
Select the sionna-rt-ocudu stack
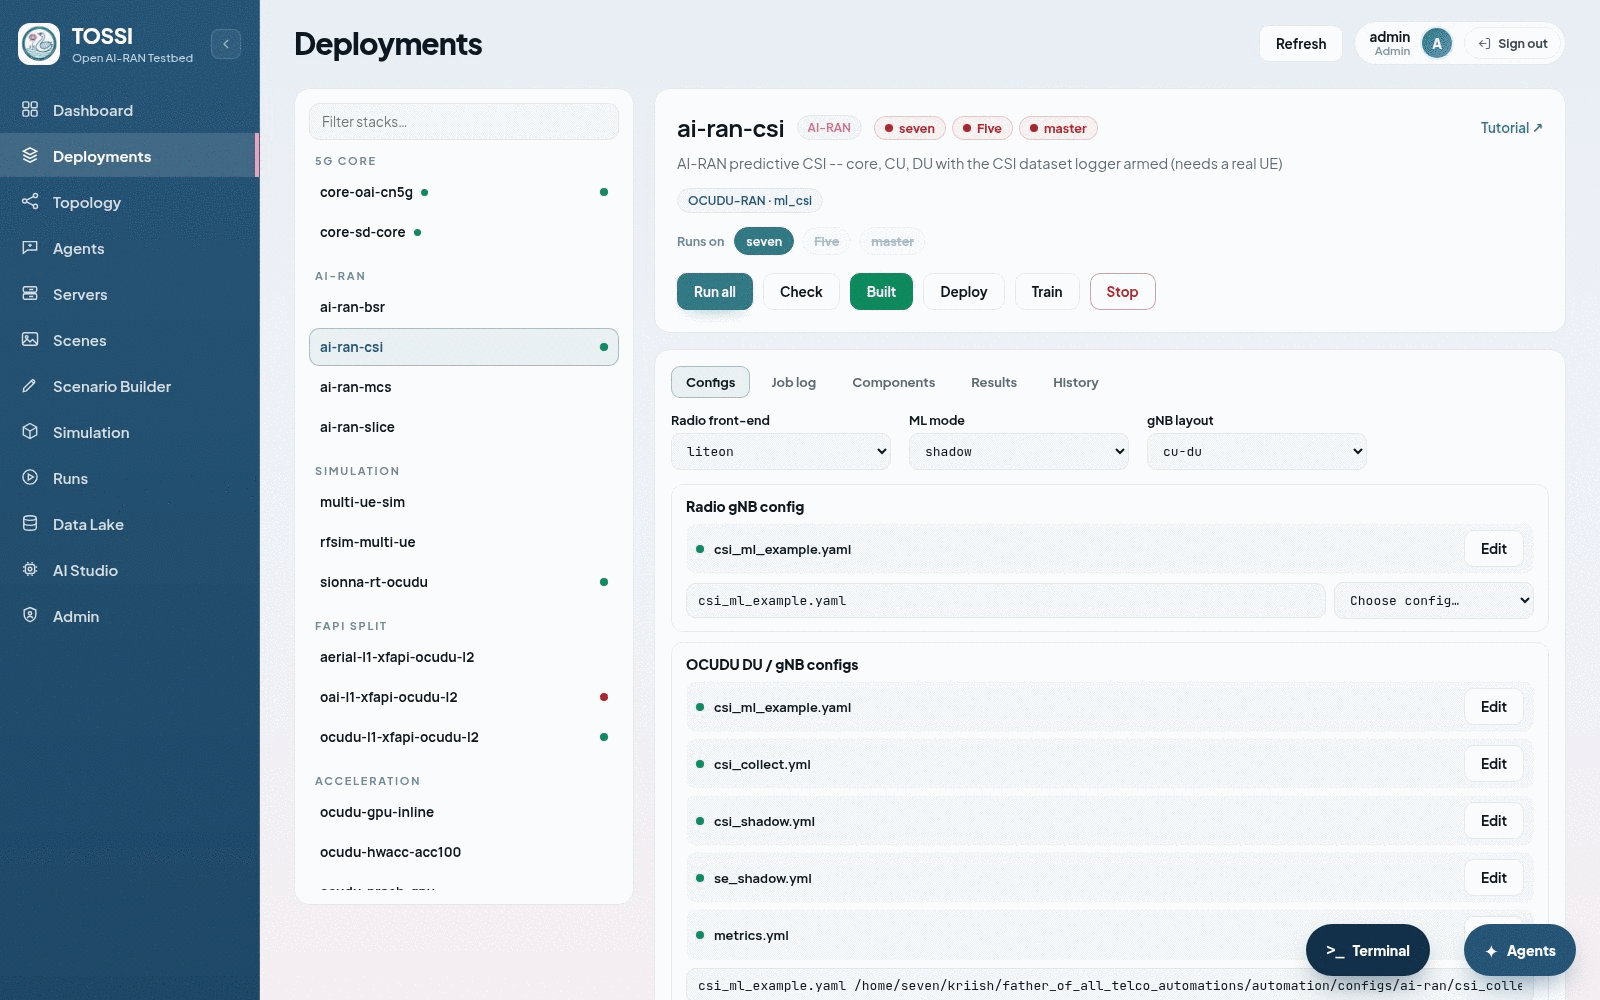tap(464, 582)
